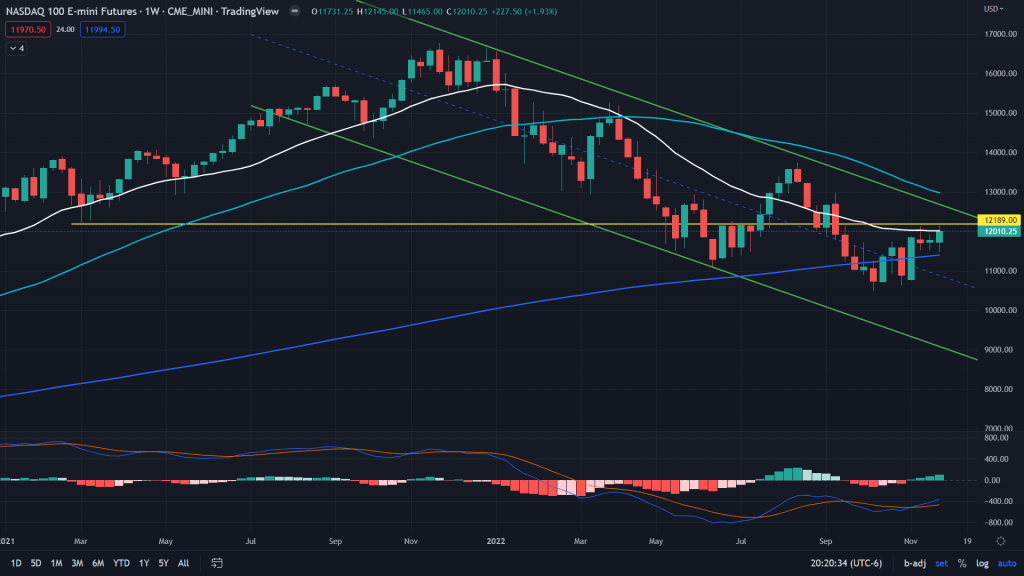Toggle the log scale option
1024x576 pixels.
tap(983, 564)
